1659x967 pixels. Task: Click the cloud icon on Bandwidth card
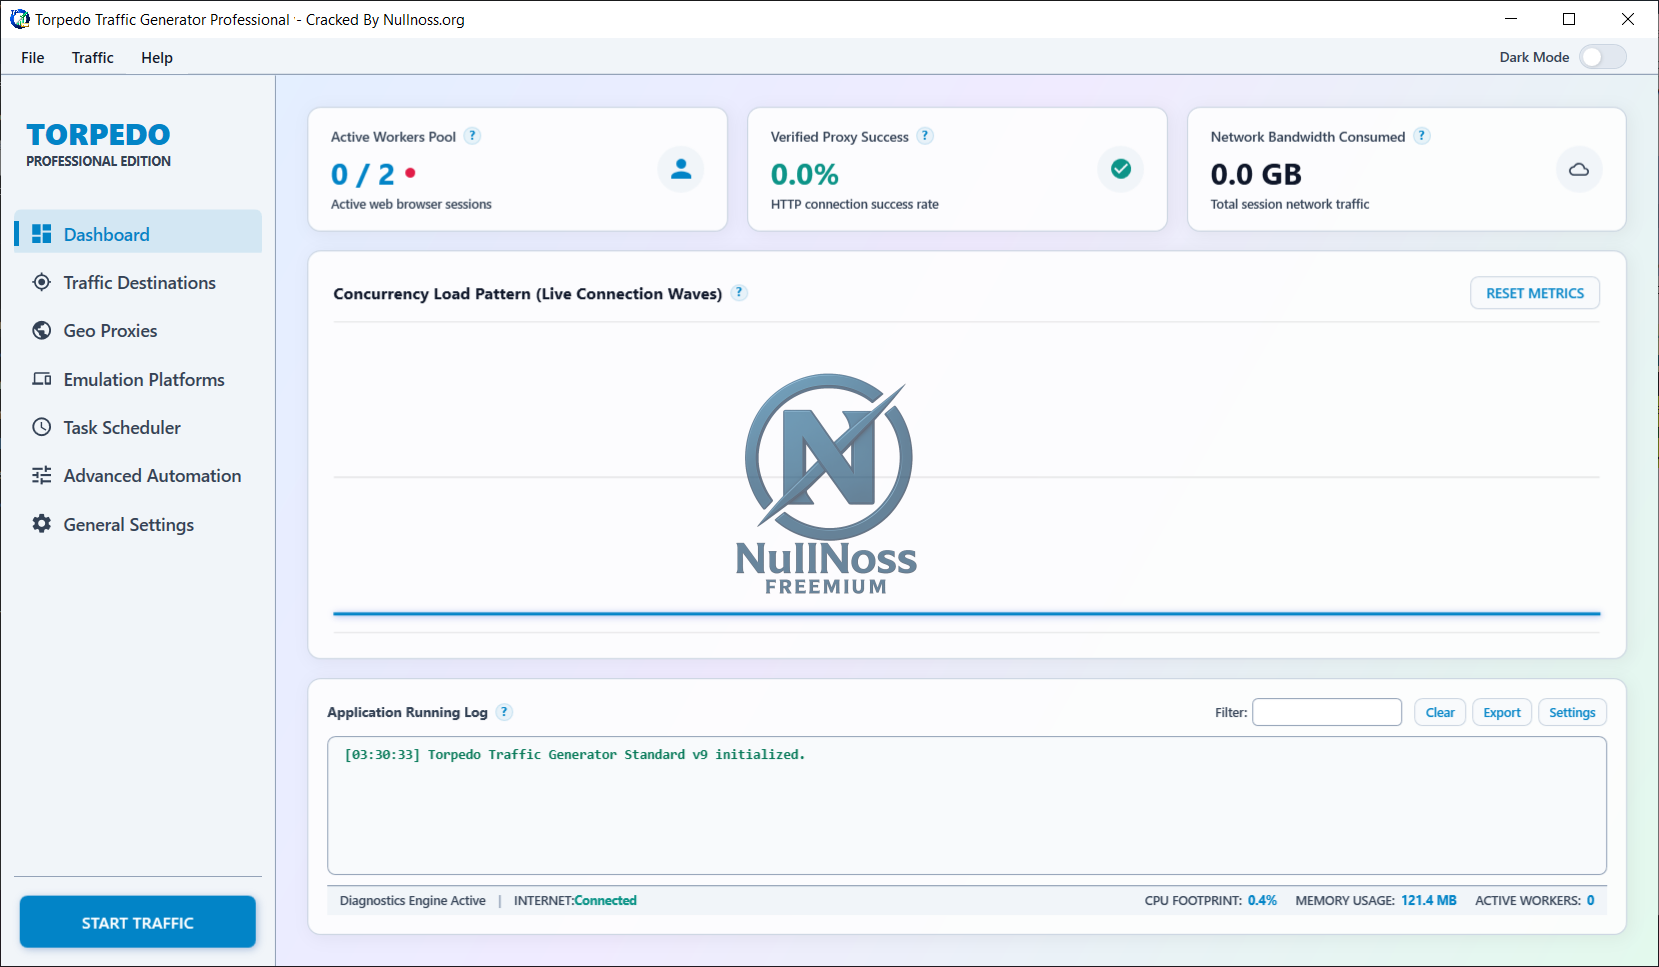pos(1579,169)
